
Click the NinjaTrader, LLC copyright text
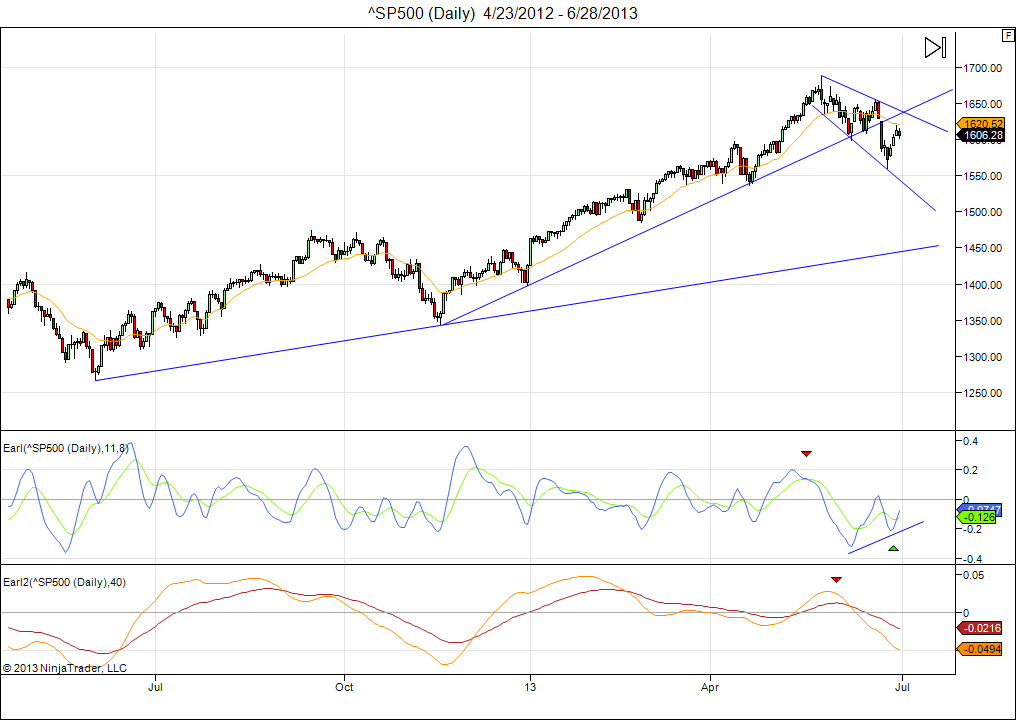point(65,667)
